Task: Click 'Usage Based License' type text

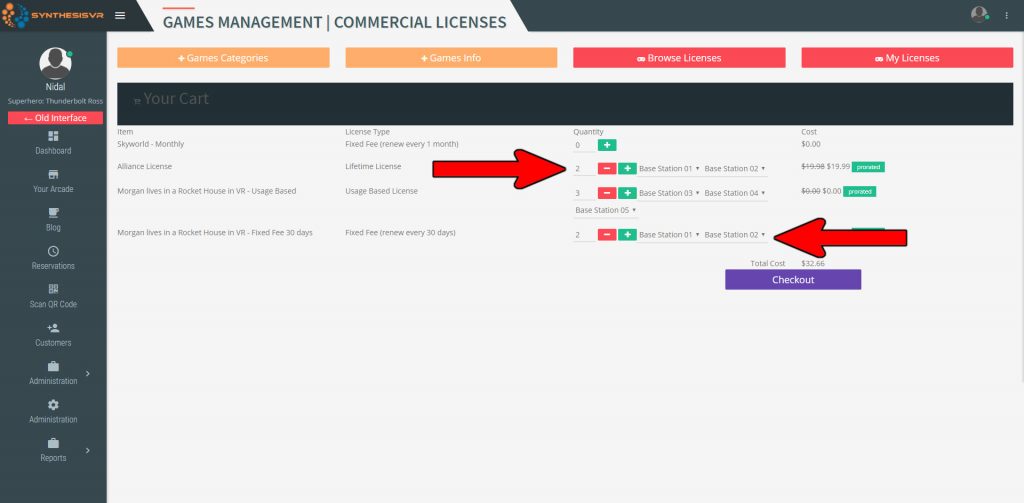Action: [381, 191]
